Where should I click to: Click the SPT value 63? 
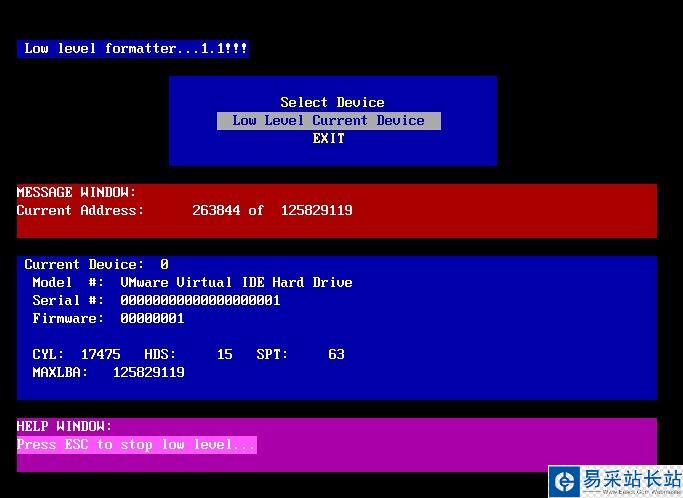(336, 354)
